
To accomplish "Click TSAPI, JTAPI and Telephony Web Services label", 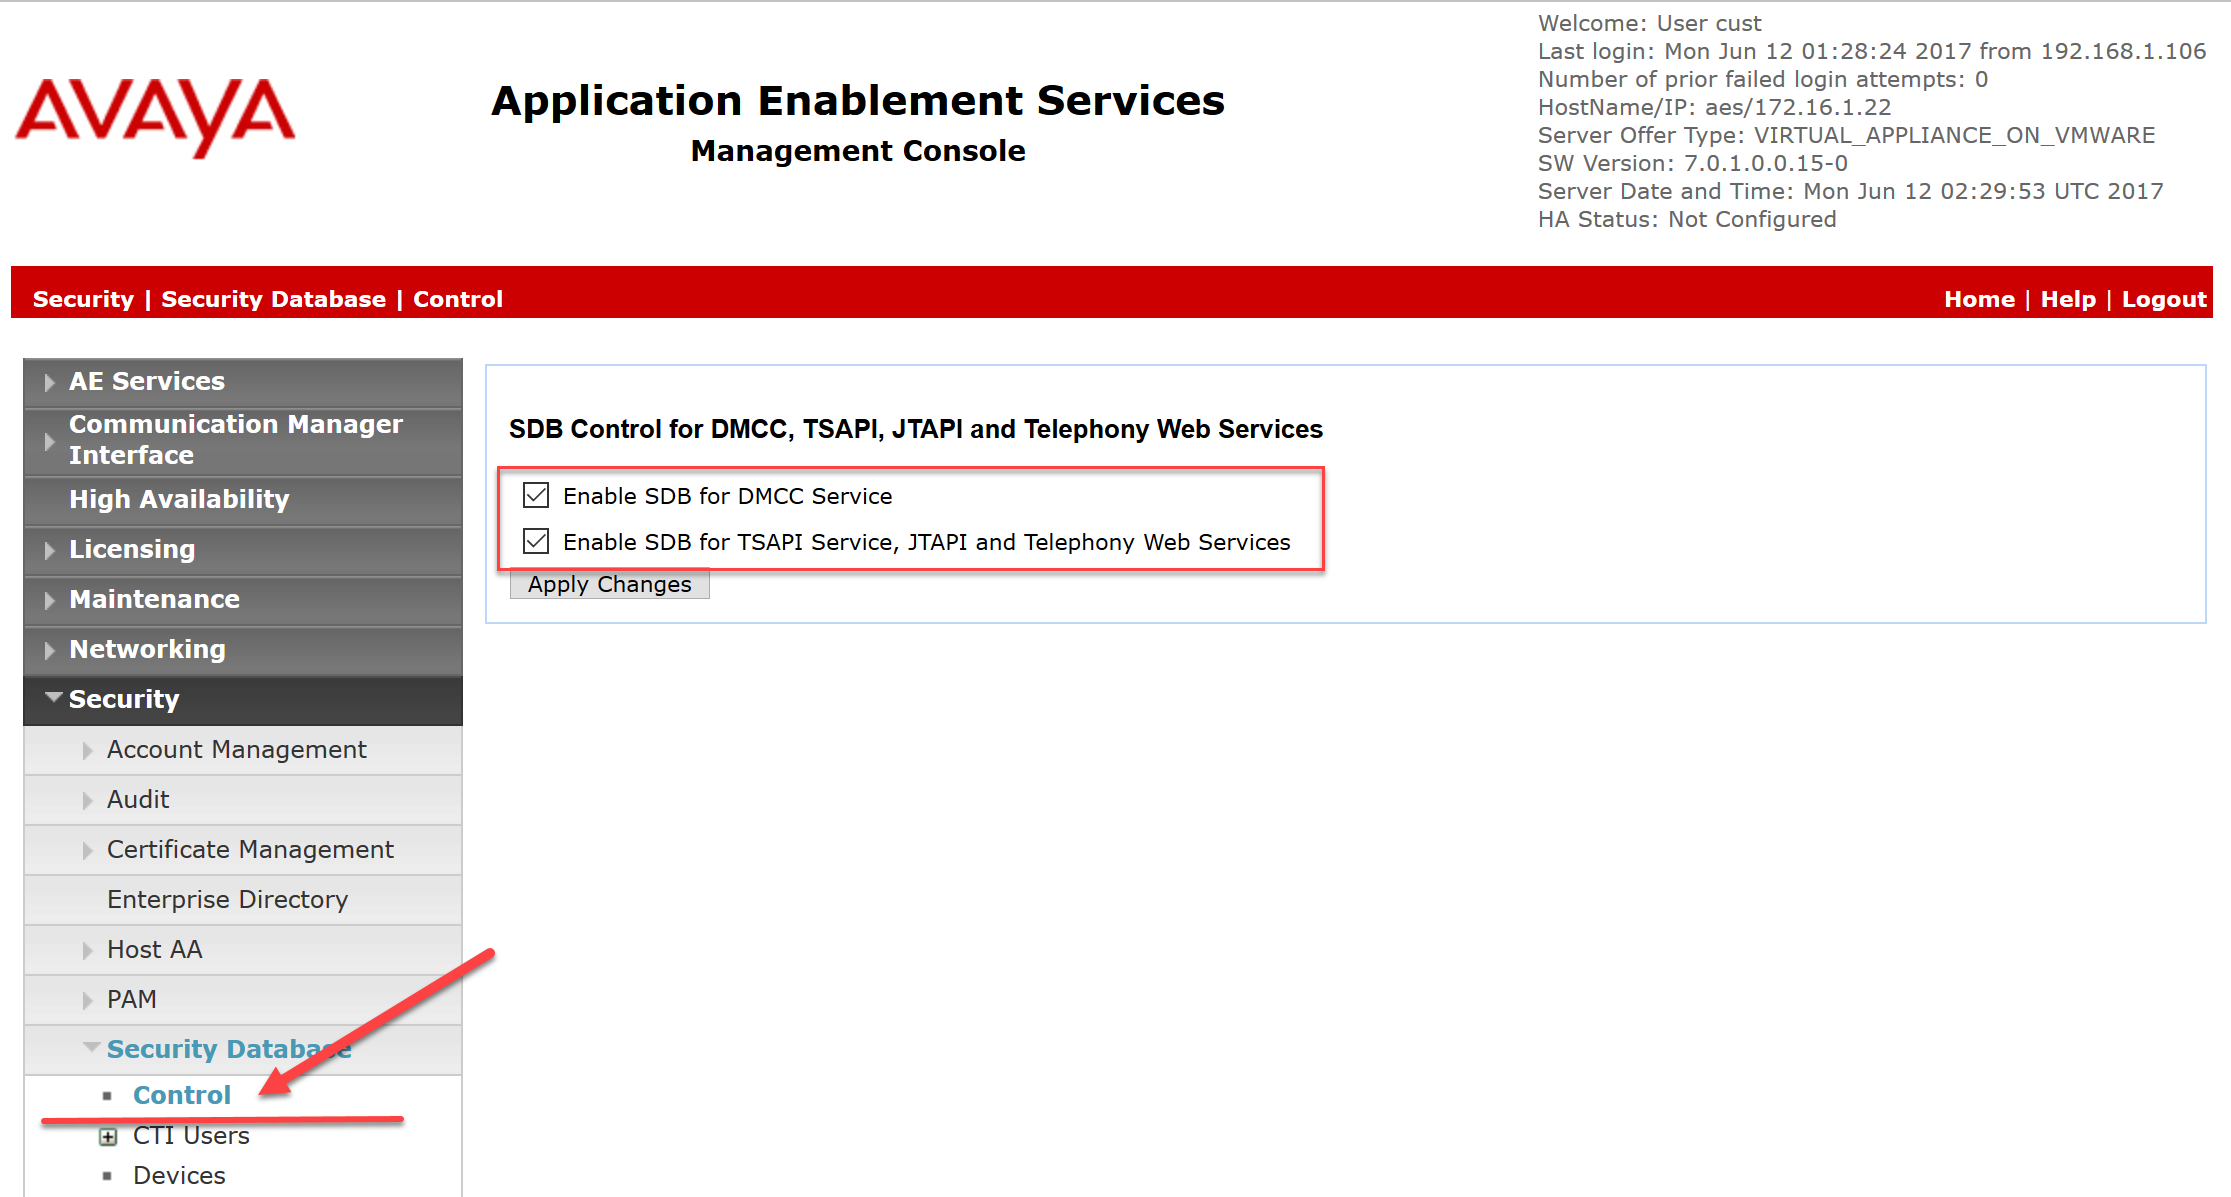I will 926,542.
